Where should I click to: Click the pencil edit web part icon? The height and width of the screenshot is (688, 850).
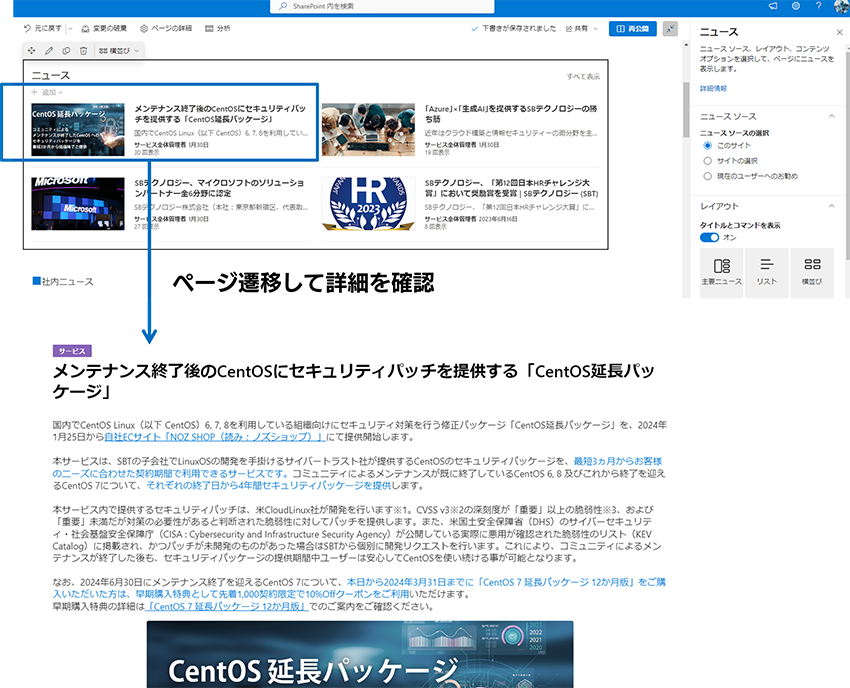pos(49,50)
